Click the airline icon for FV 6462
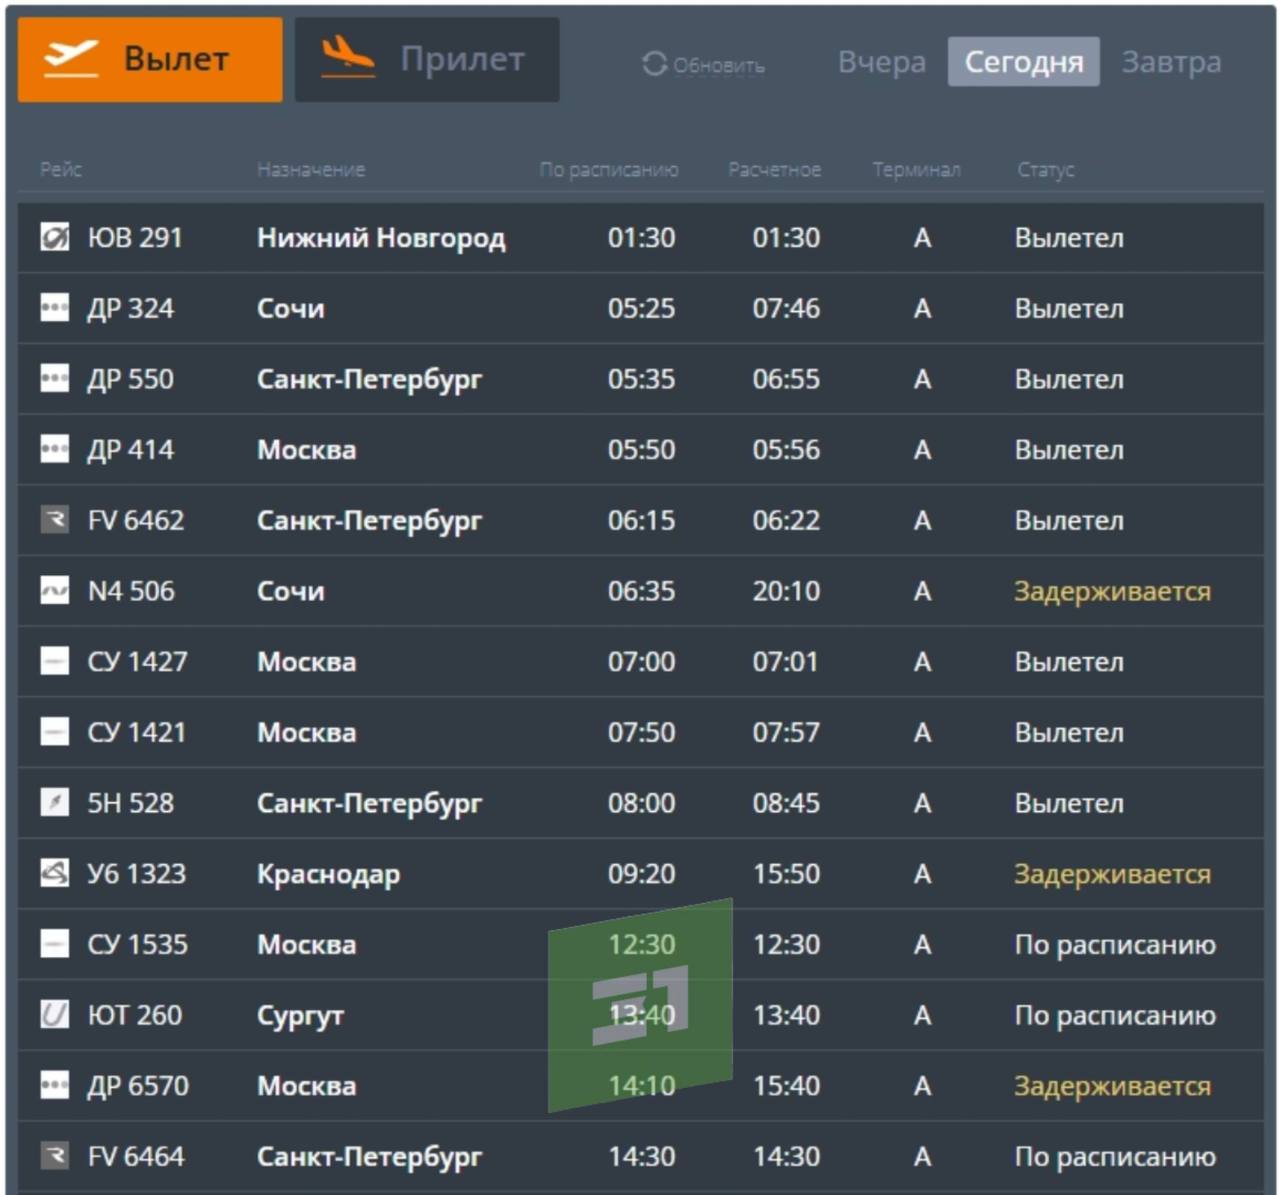 tap(54, 520)
